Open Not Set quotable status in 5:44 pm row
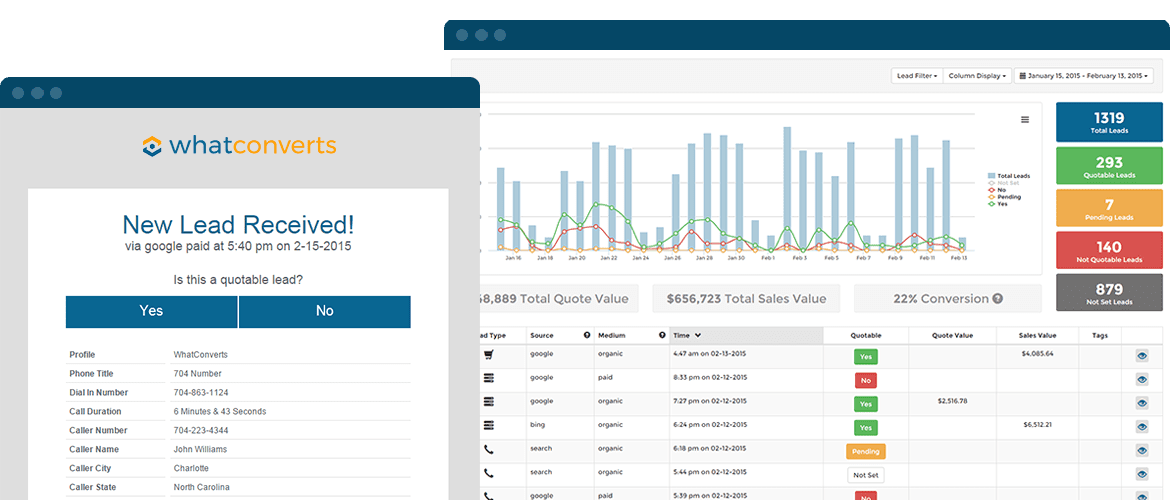 [x=866, y=475]
